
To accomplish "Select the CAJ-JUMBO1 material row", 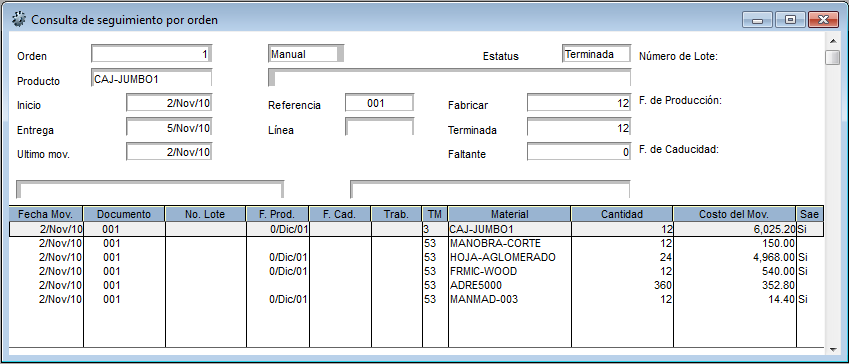I will [416, 229].
